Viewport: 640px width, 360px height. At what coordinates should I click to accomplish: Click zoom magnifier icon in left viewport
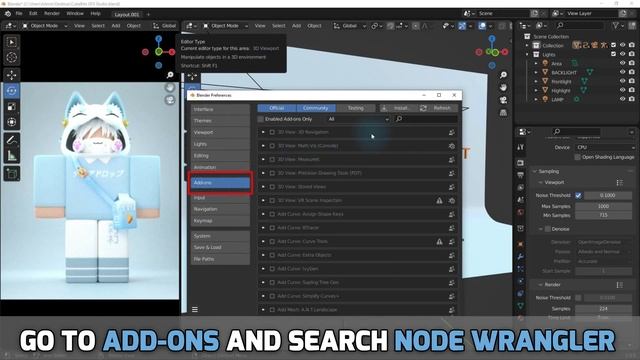[x=170, y=75]
